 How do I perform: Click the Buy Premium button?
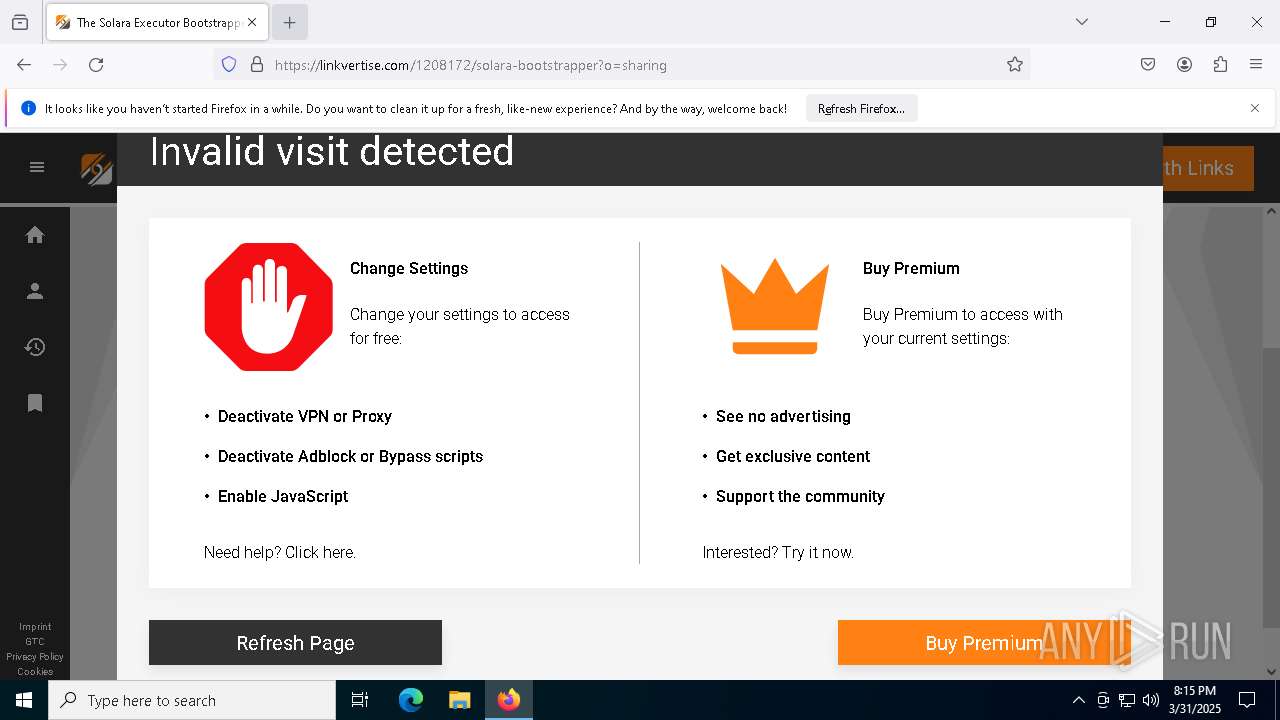(x=984, y=643)
